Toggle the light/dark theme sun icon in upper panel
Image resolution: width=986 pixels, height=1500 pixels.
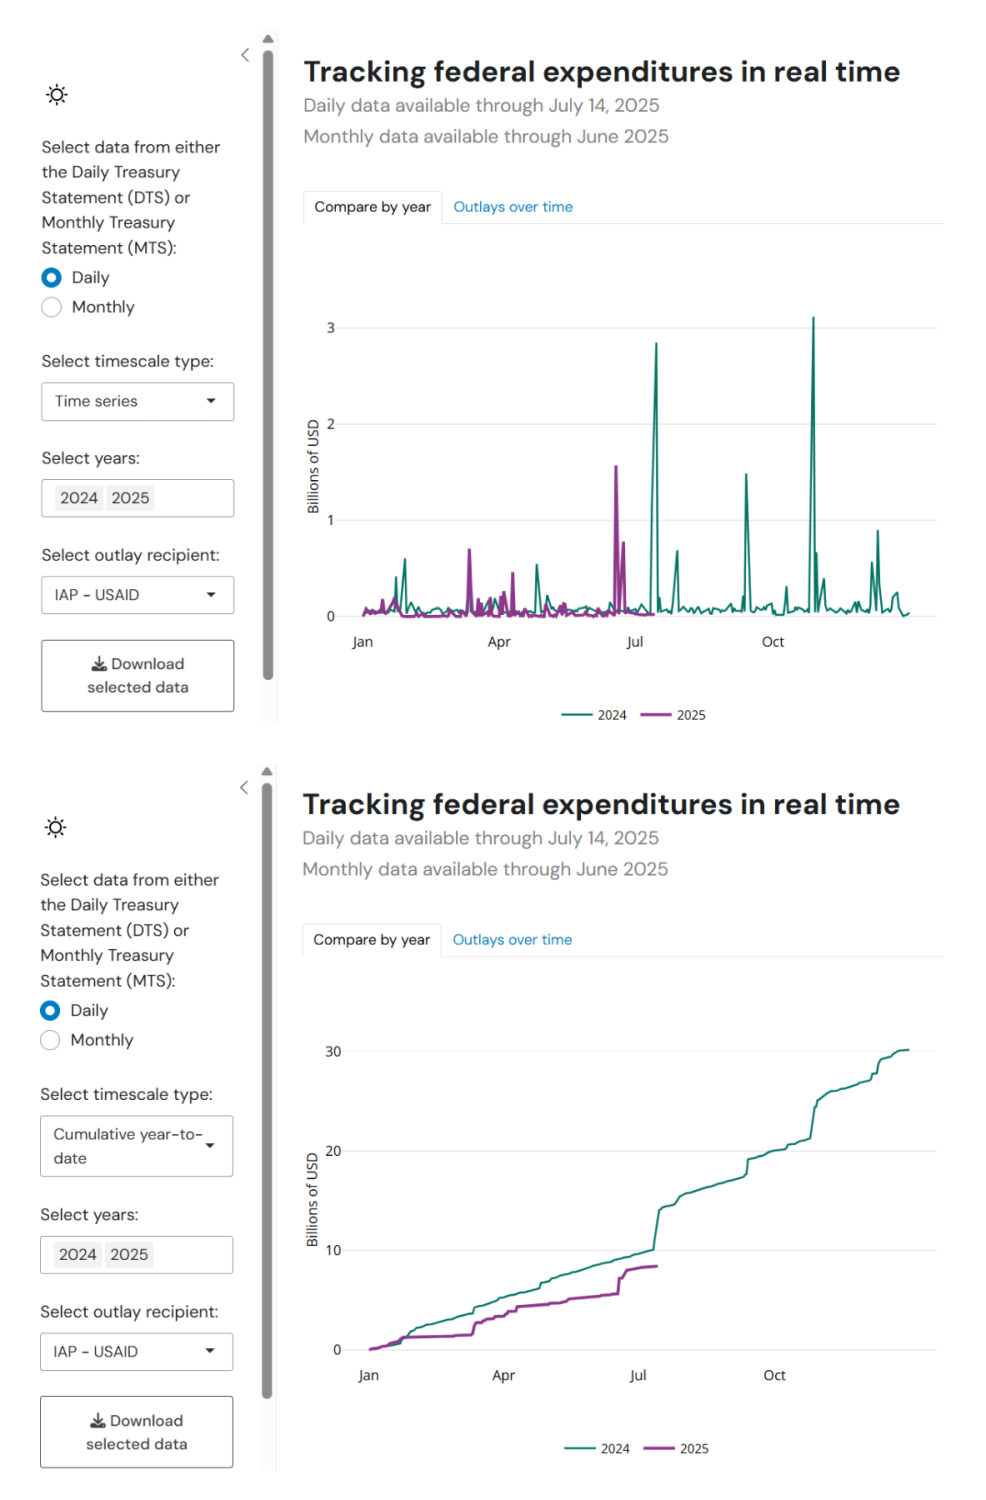(57, 95)
